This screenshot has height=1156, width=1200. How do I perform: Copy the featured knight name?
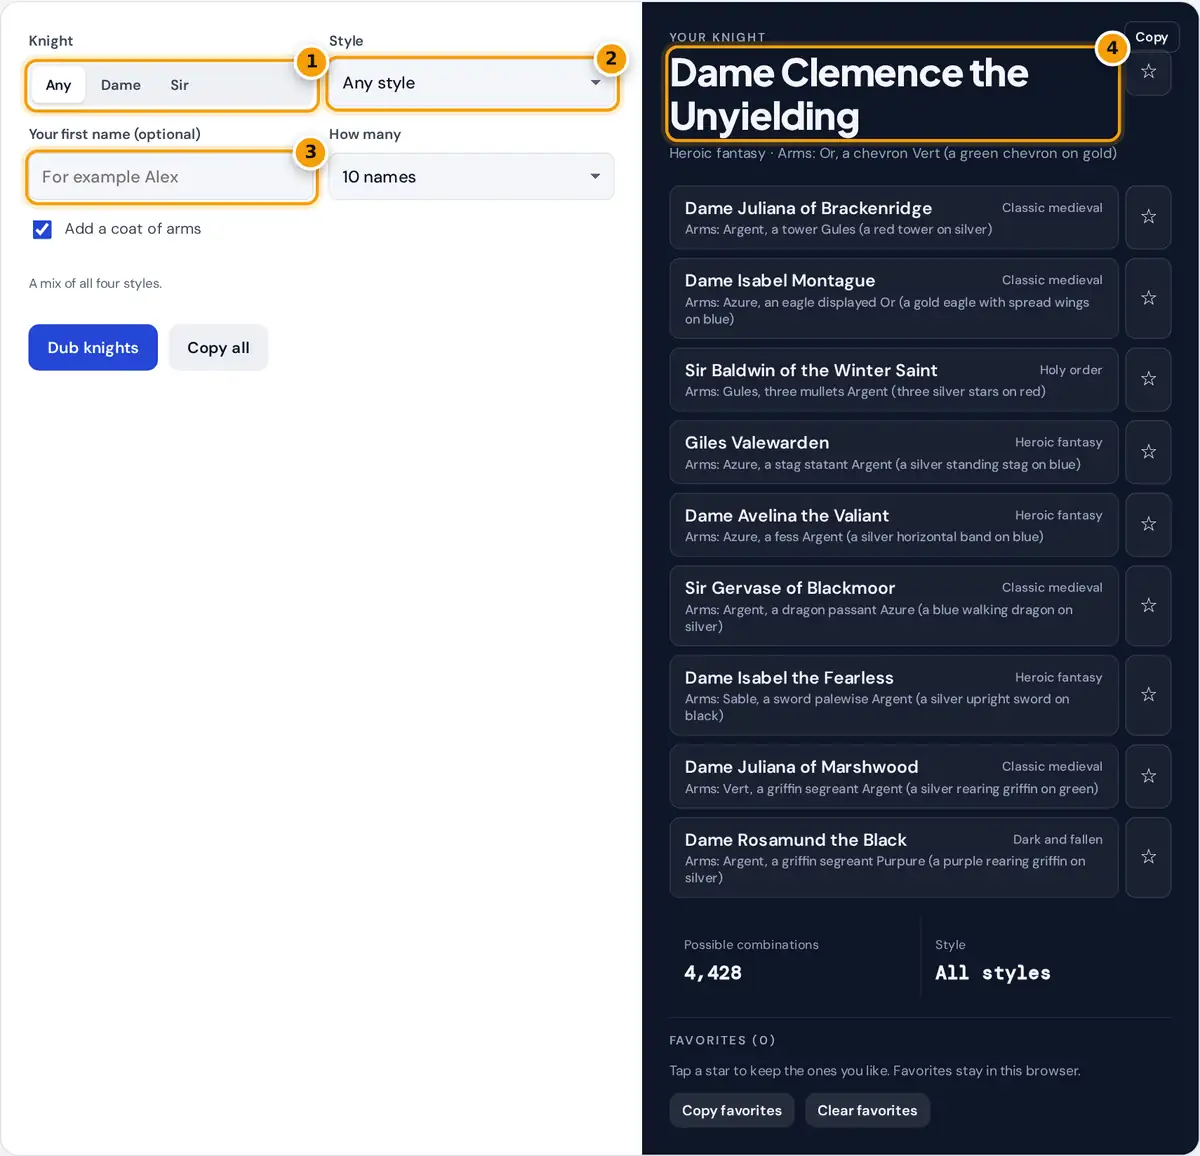pyautogui.click(x=1151, y=37)
